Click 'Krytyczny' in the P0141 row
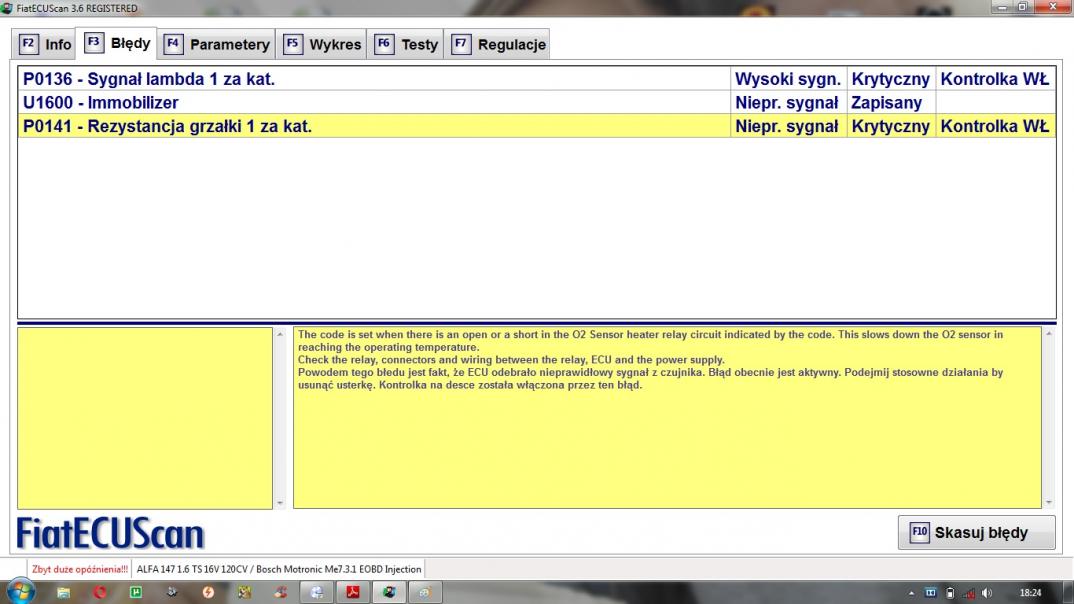The width and height of the screenshot is (1074, 604). (x=890, y=126)
